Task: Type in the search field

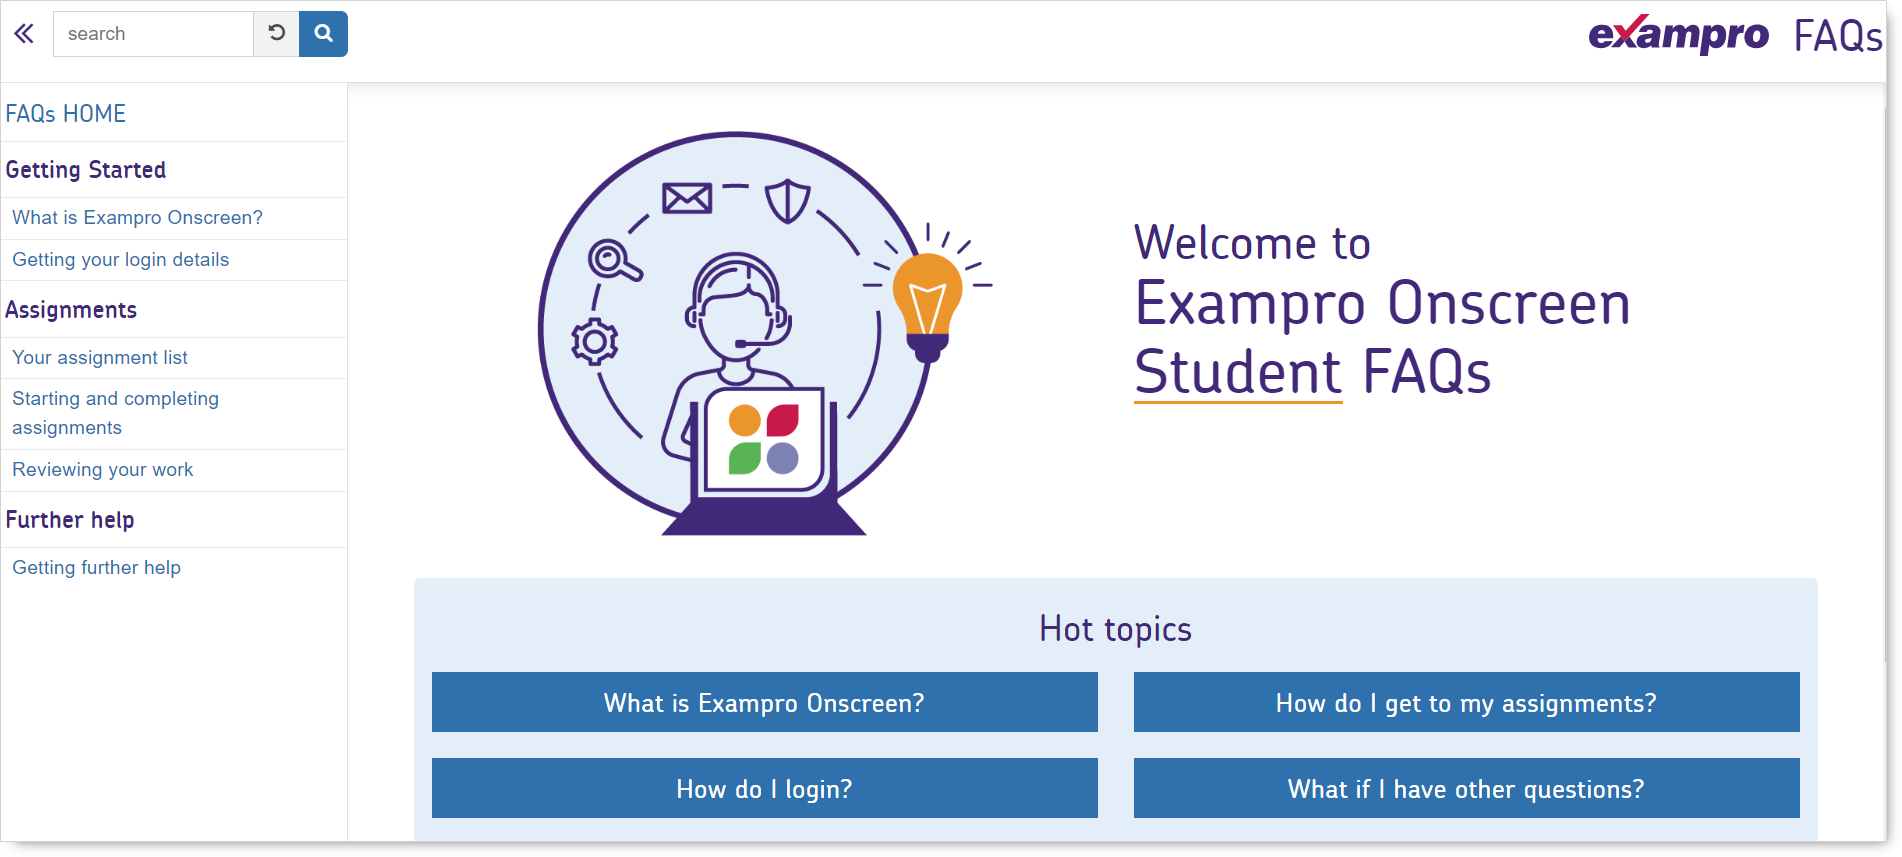Action: [153, 34]
